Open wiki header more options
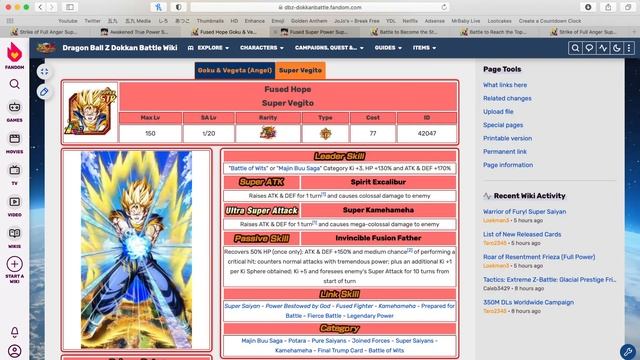This screenshot has width=640, height=360. pyautogui.click(x=629, y=48)
